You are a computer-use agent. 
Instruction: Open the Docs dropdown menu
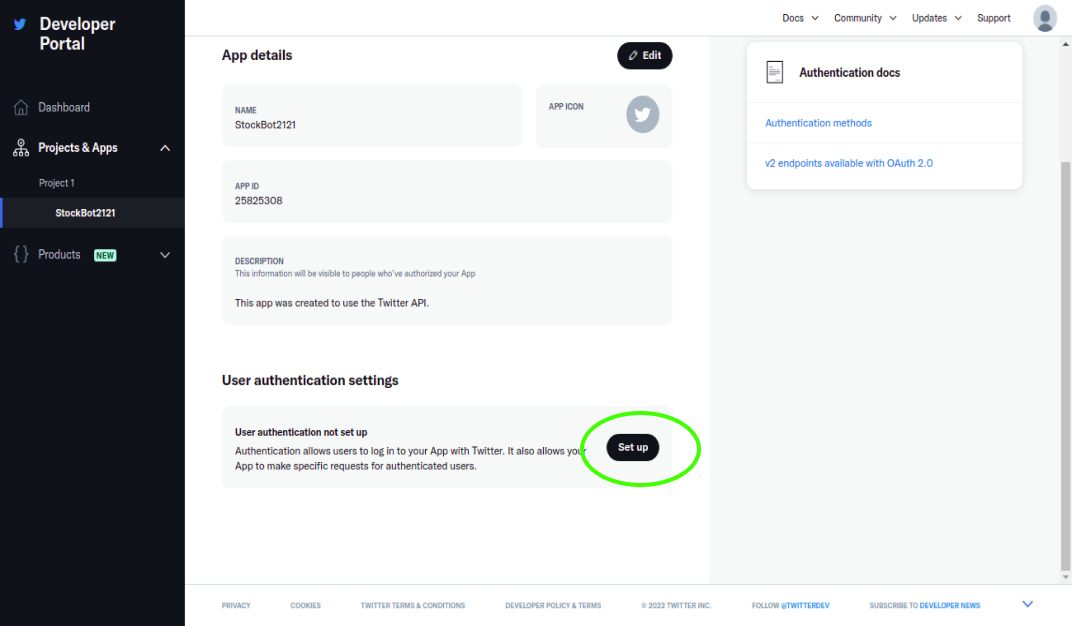[800, 18]
